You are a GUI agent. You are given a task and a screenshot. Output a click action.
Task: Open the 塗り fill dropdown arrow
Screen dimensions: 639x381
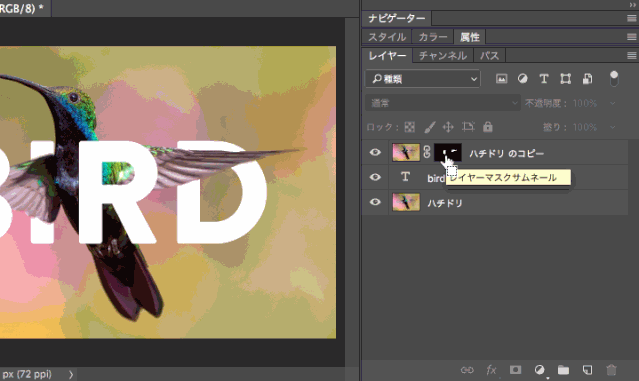pos(613,128)
